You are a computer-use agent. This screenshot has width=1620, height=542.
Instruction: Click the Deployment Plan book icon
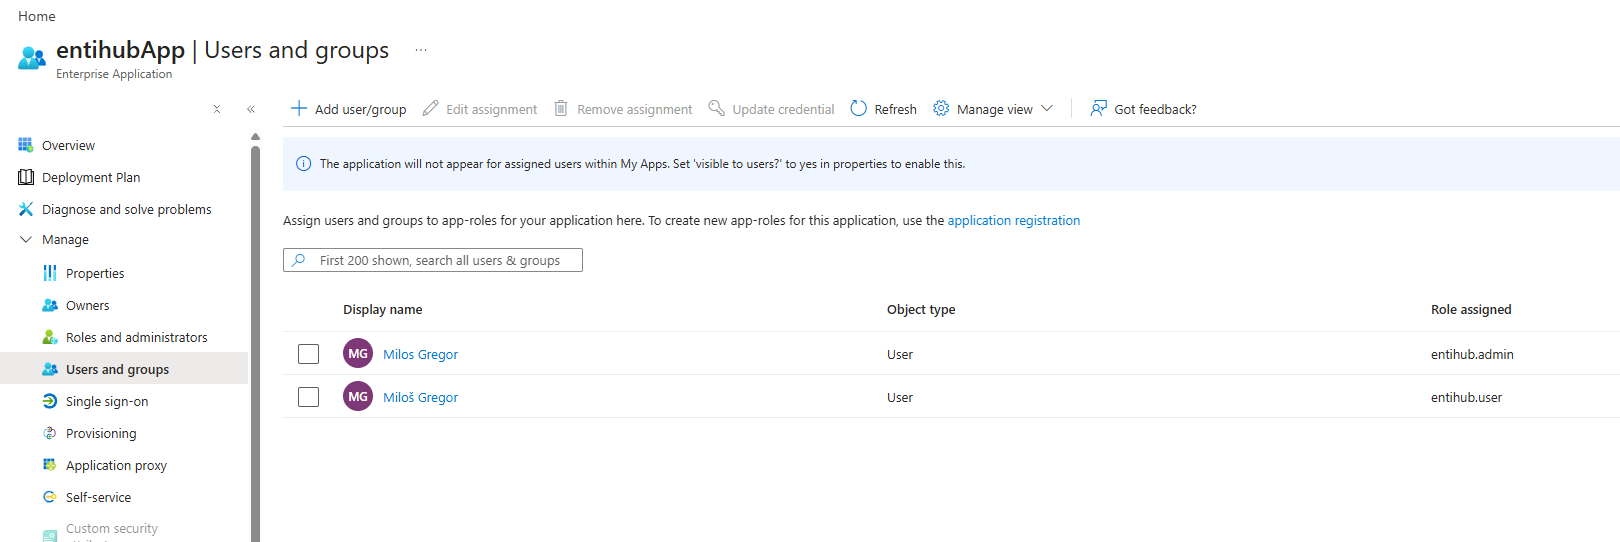(x=26, y=177)
